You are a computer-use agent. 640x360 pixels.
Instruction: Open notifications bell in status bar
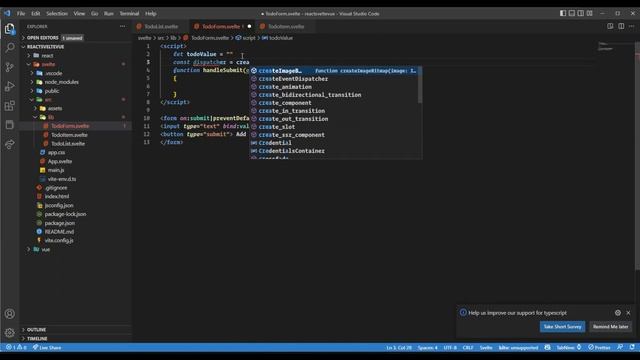(x=632, y=347)
